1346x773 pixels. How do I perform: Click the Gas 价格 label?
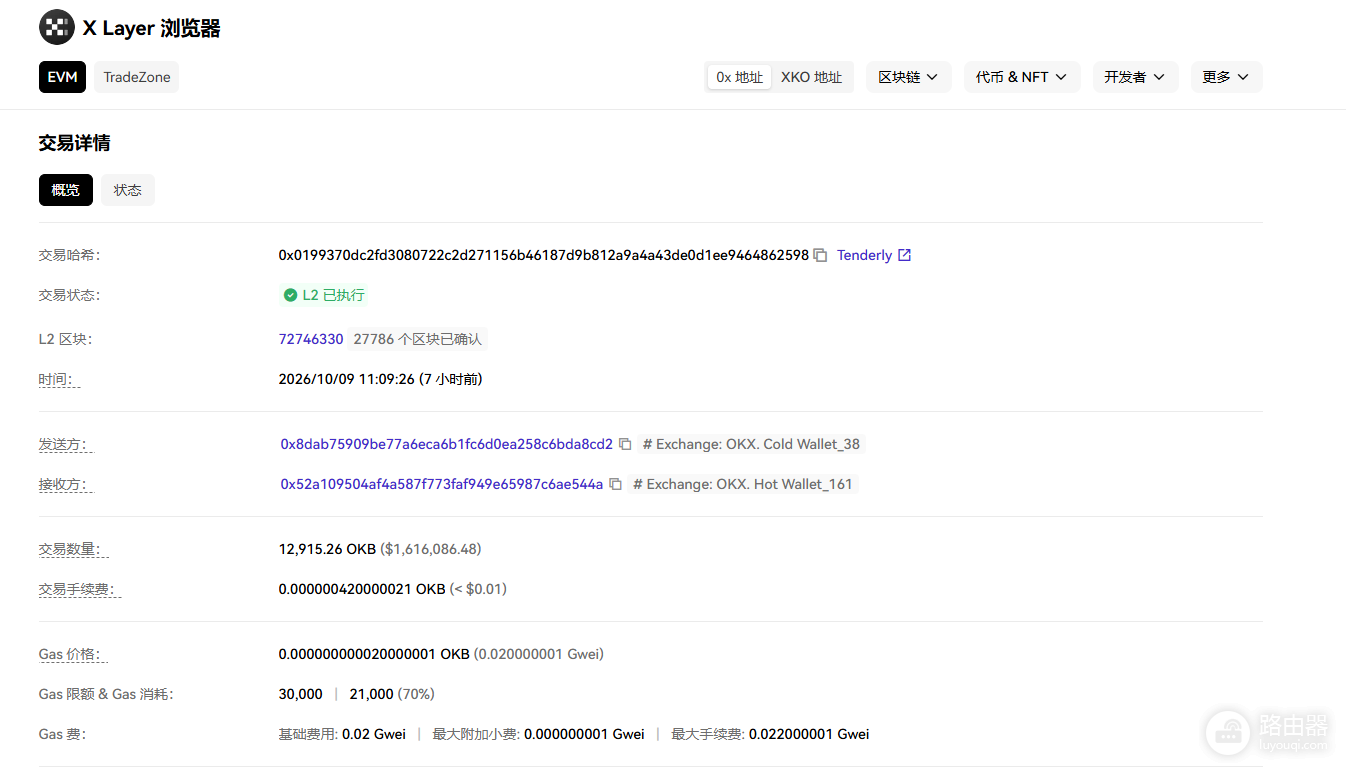(x=74, y=654)
